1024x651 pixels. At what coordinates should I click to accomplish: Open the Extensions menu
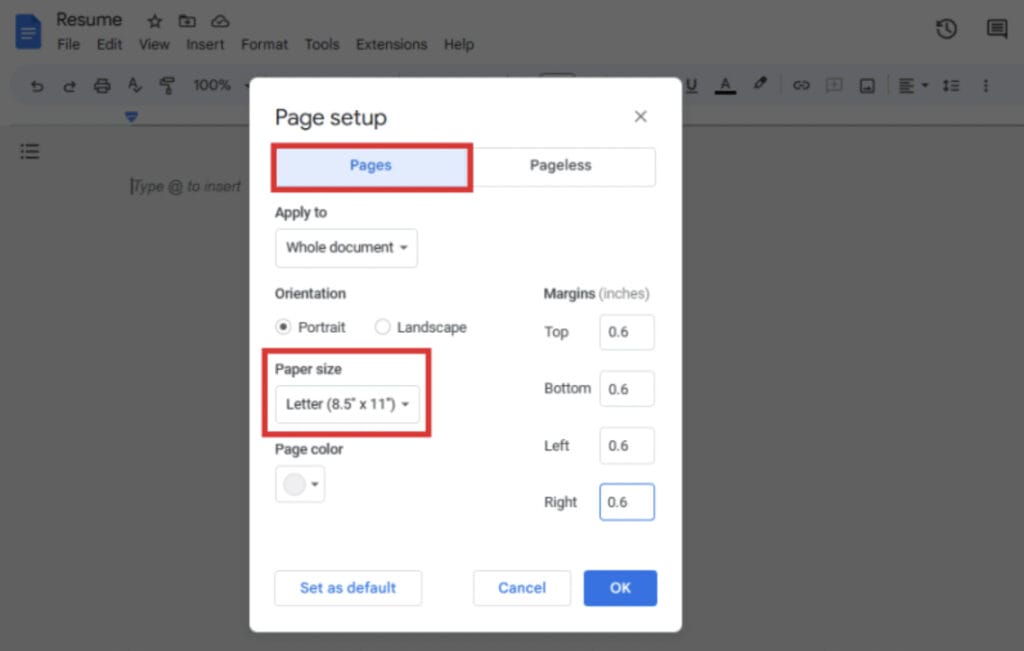[391, 44]
